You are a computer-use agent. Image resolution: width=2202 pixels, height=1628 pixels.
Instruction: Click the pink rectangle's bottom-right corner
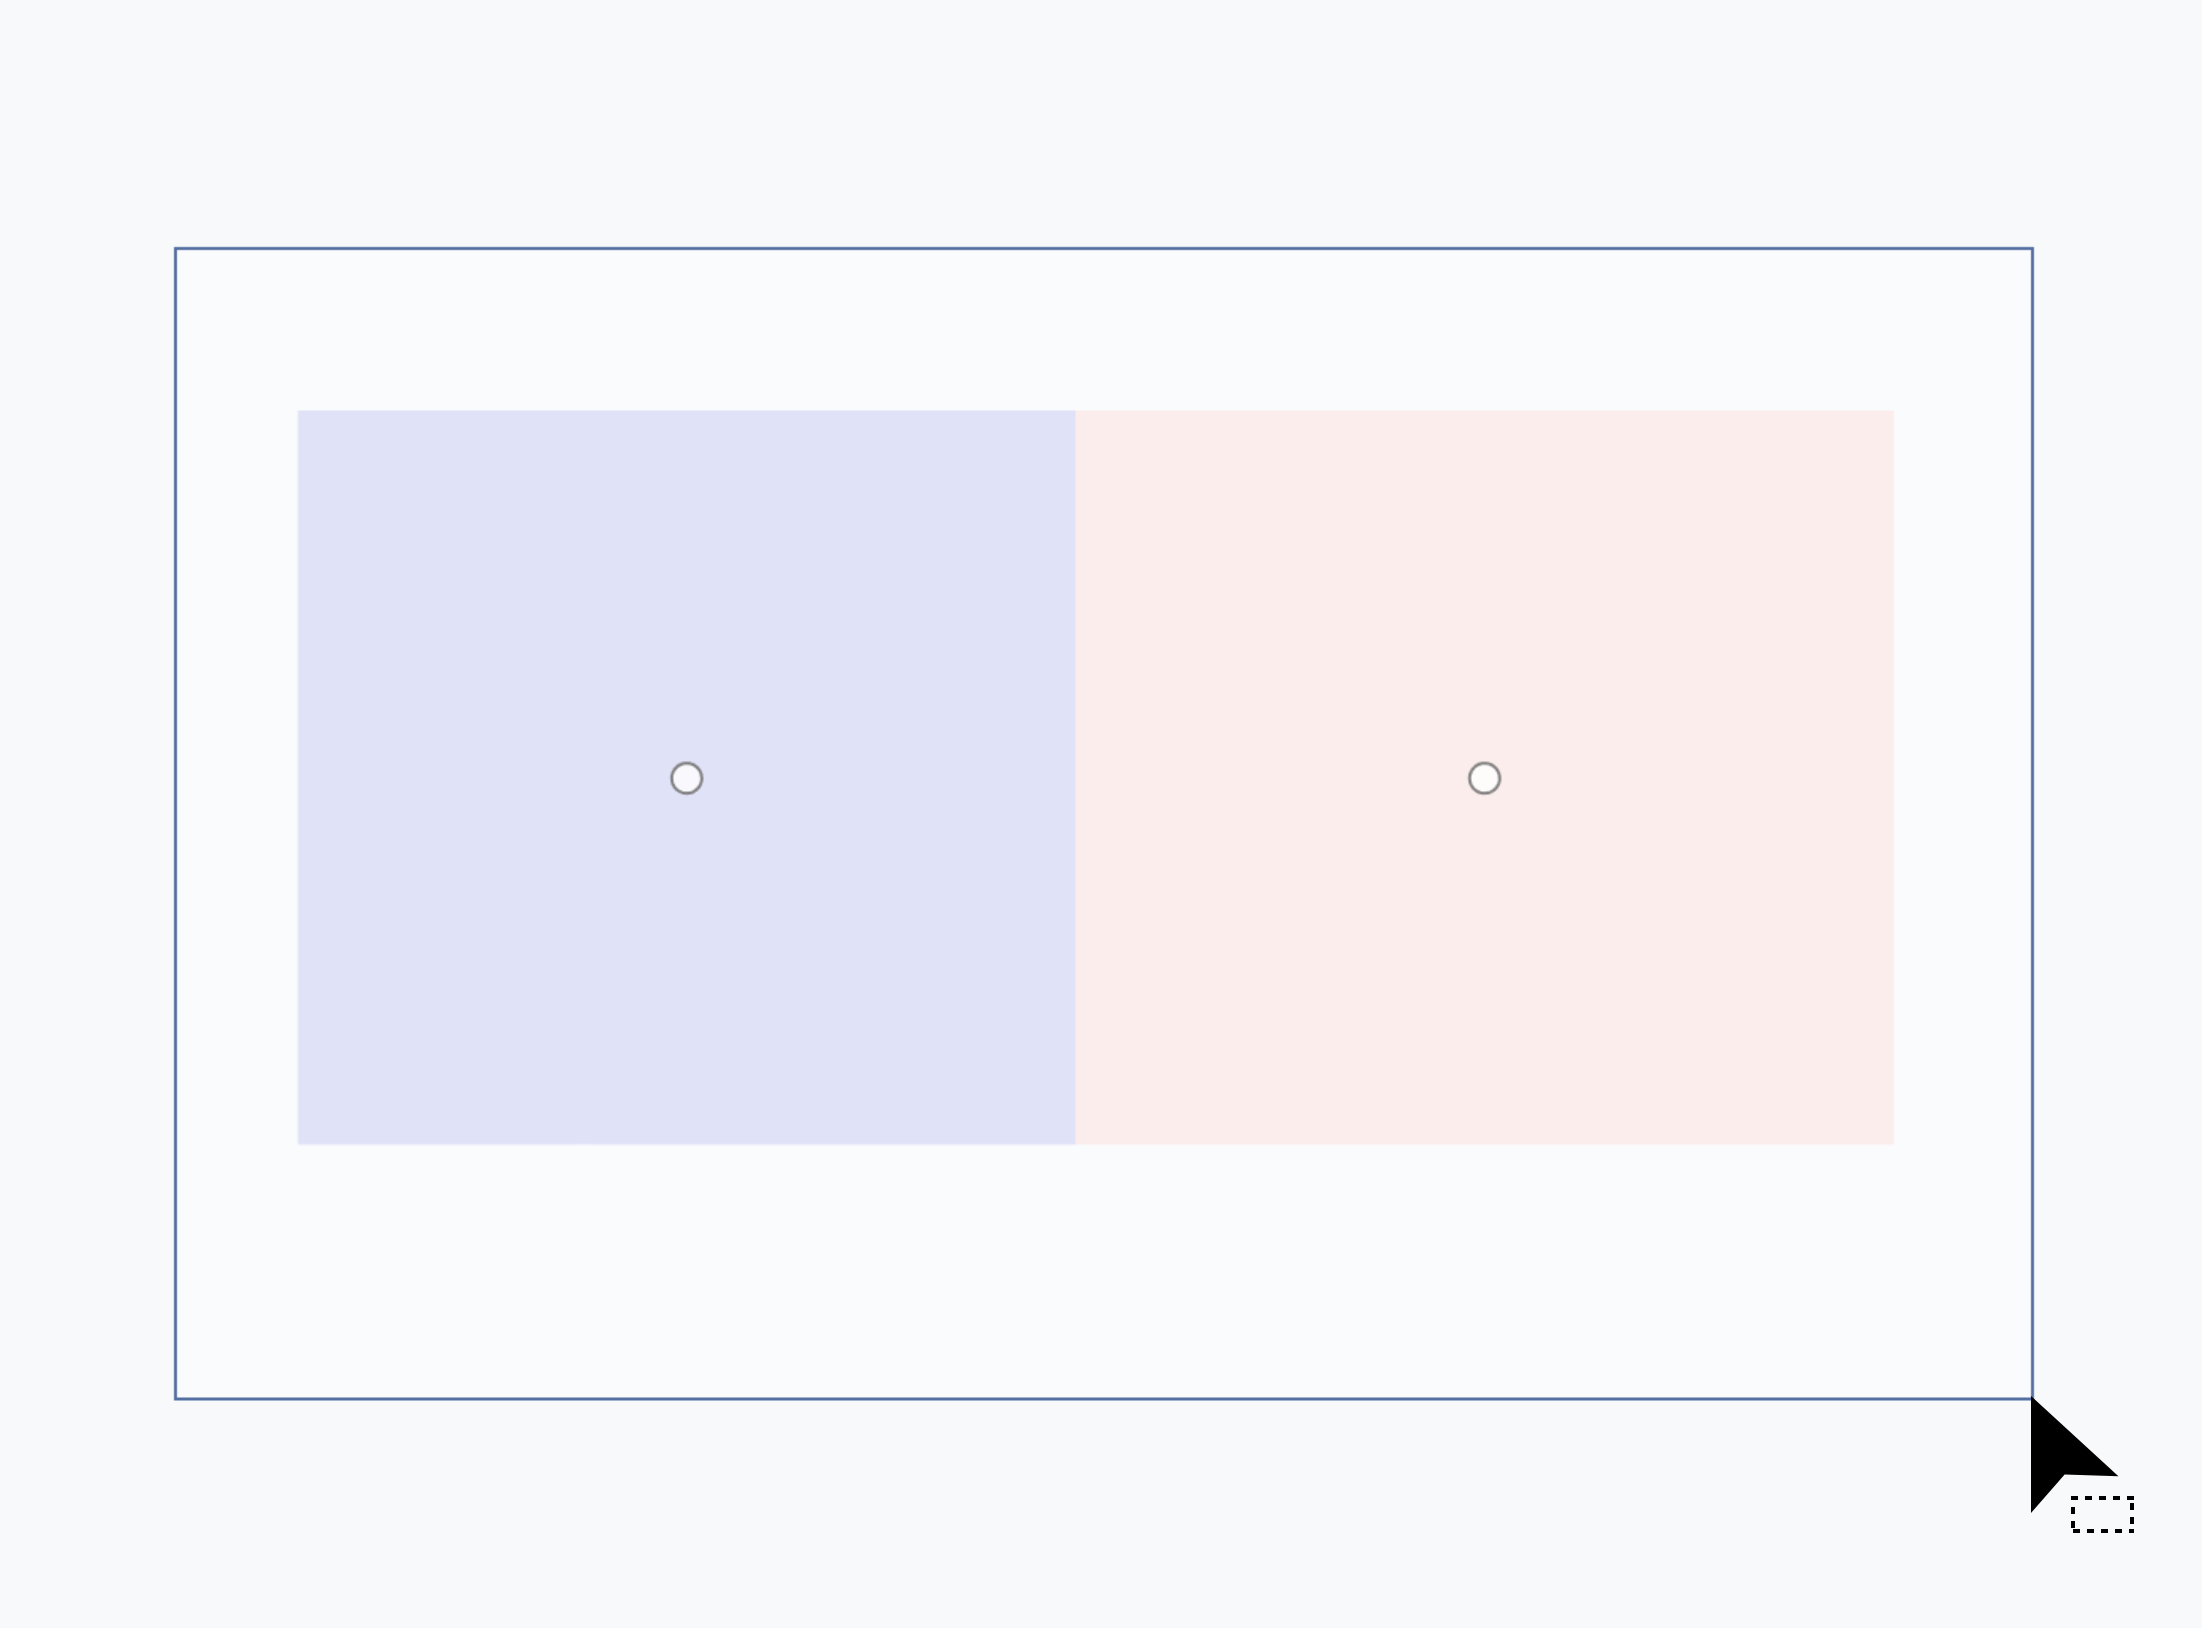(x=1894, y=1144)
